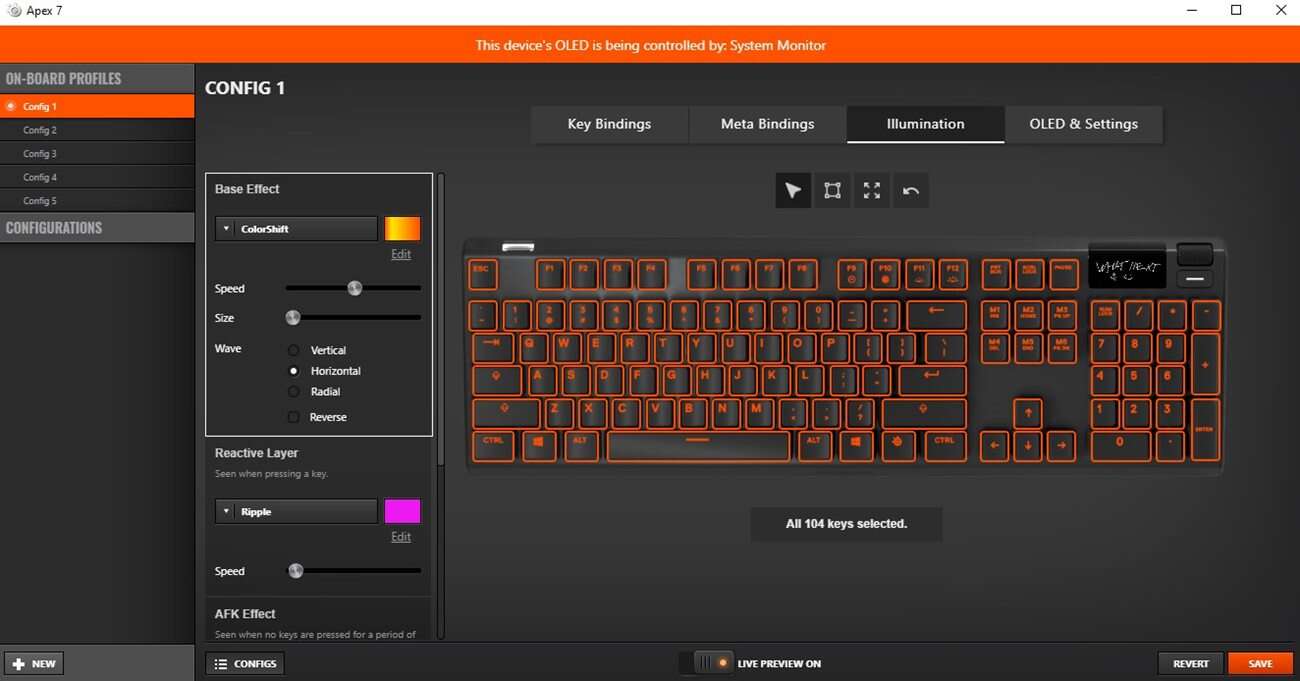Open the ColorShift base effect dropdown
The height and width of the screenshot is (681, 1300).
[296, 229]
